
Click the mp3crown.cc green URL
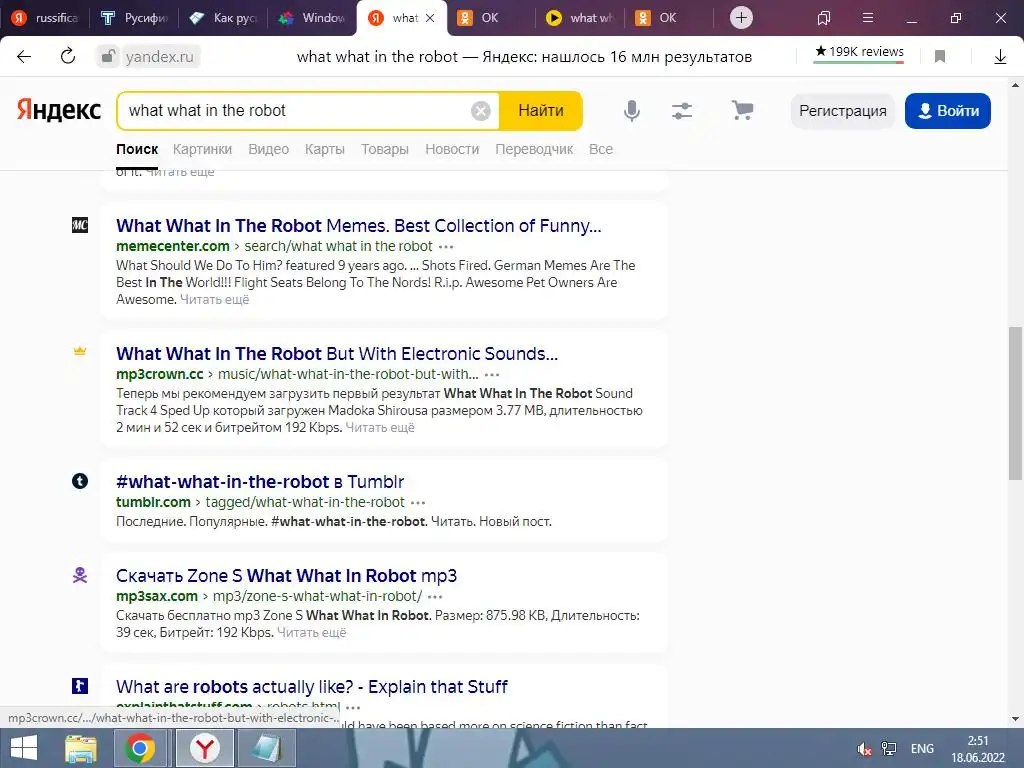pyautogui.click(x=160, y=374)
